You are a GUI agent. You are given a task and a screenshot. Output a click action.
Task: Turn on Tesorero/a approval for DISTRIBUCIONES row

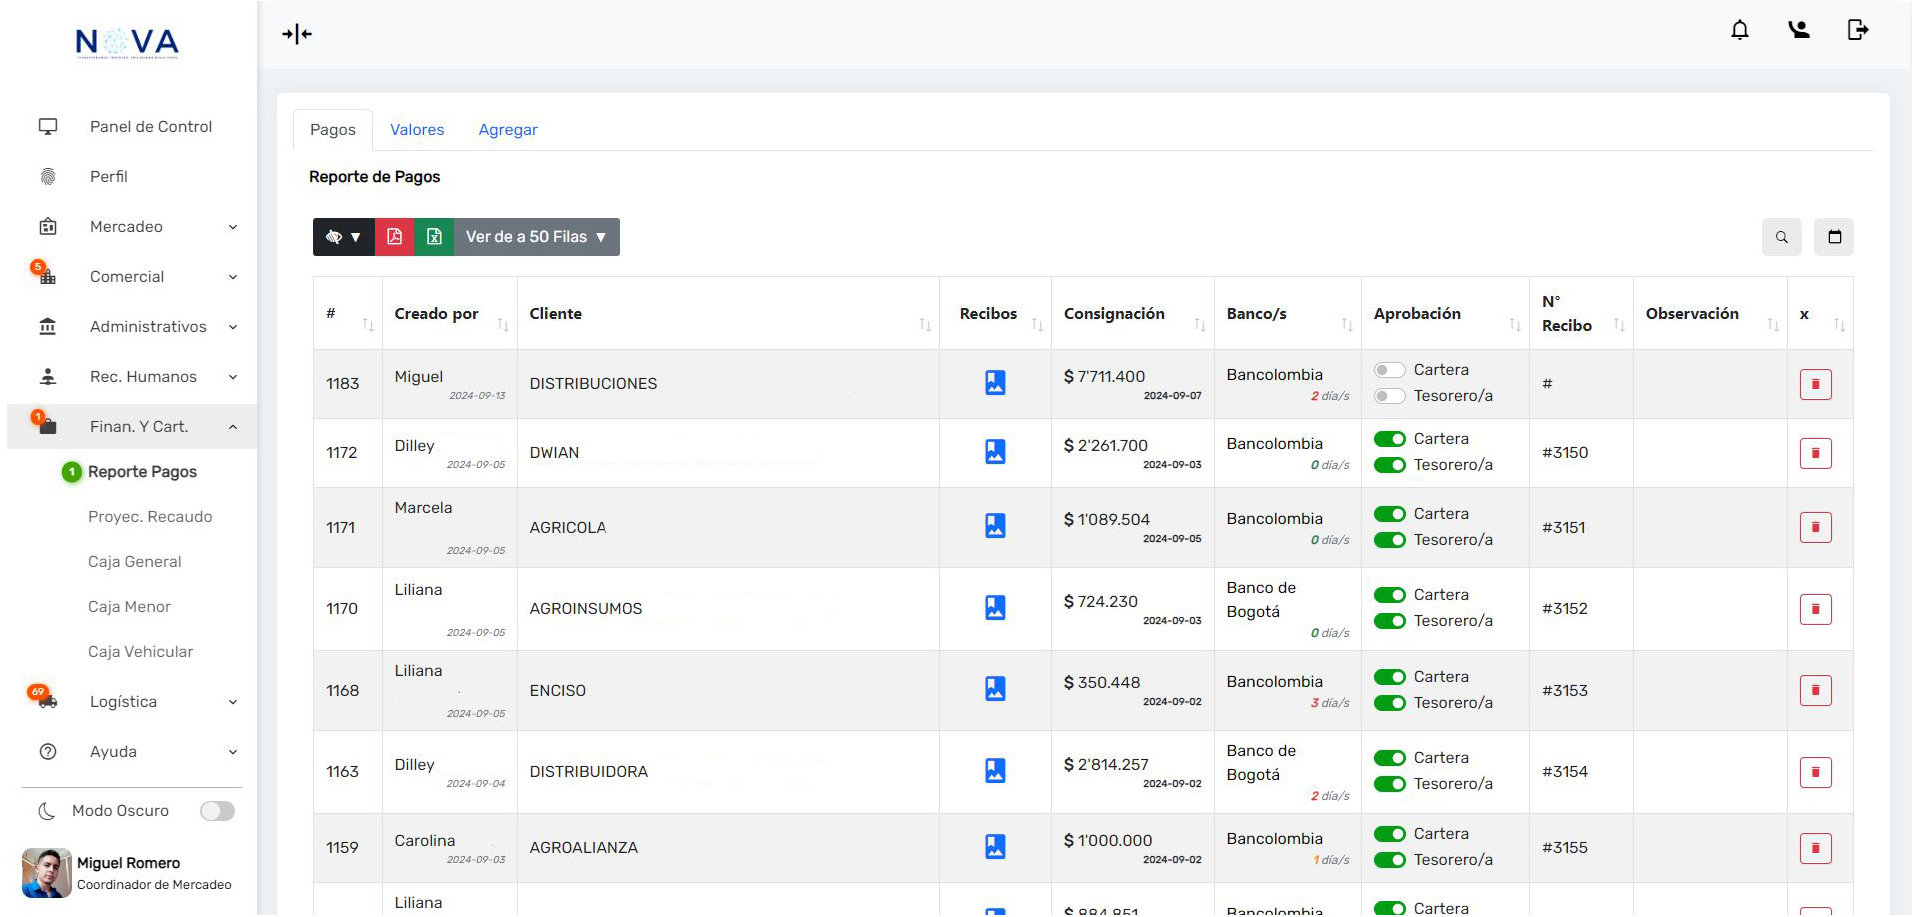point(1389,396)
